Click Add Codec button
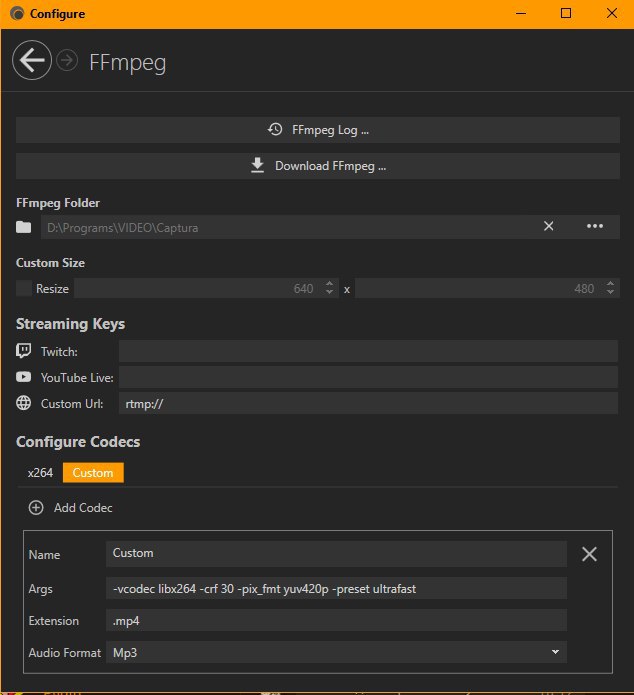Image resolution: width=634 pixels, height=695 pixels. 71,508
